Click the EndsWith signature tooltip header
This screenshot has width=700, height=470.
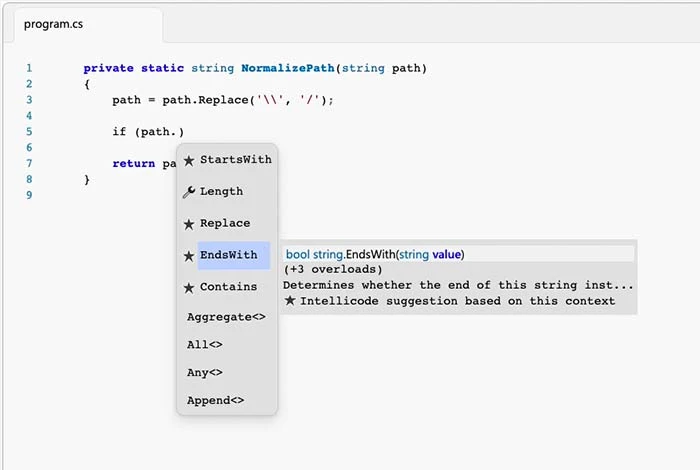pos(458,254)
